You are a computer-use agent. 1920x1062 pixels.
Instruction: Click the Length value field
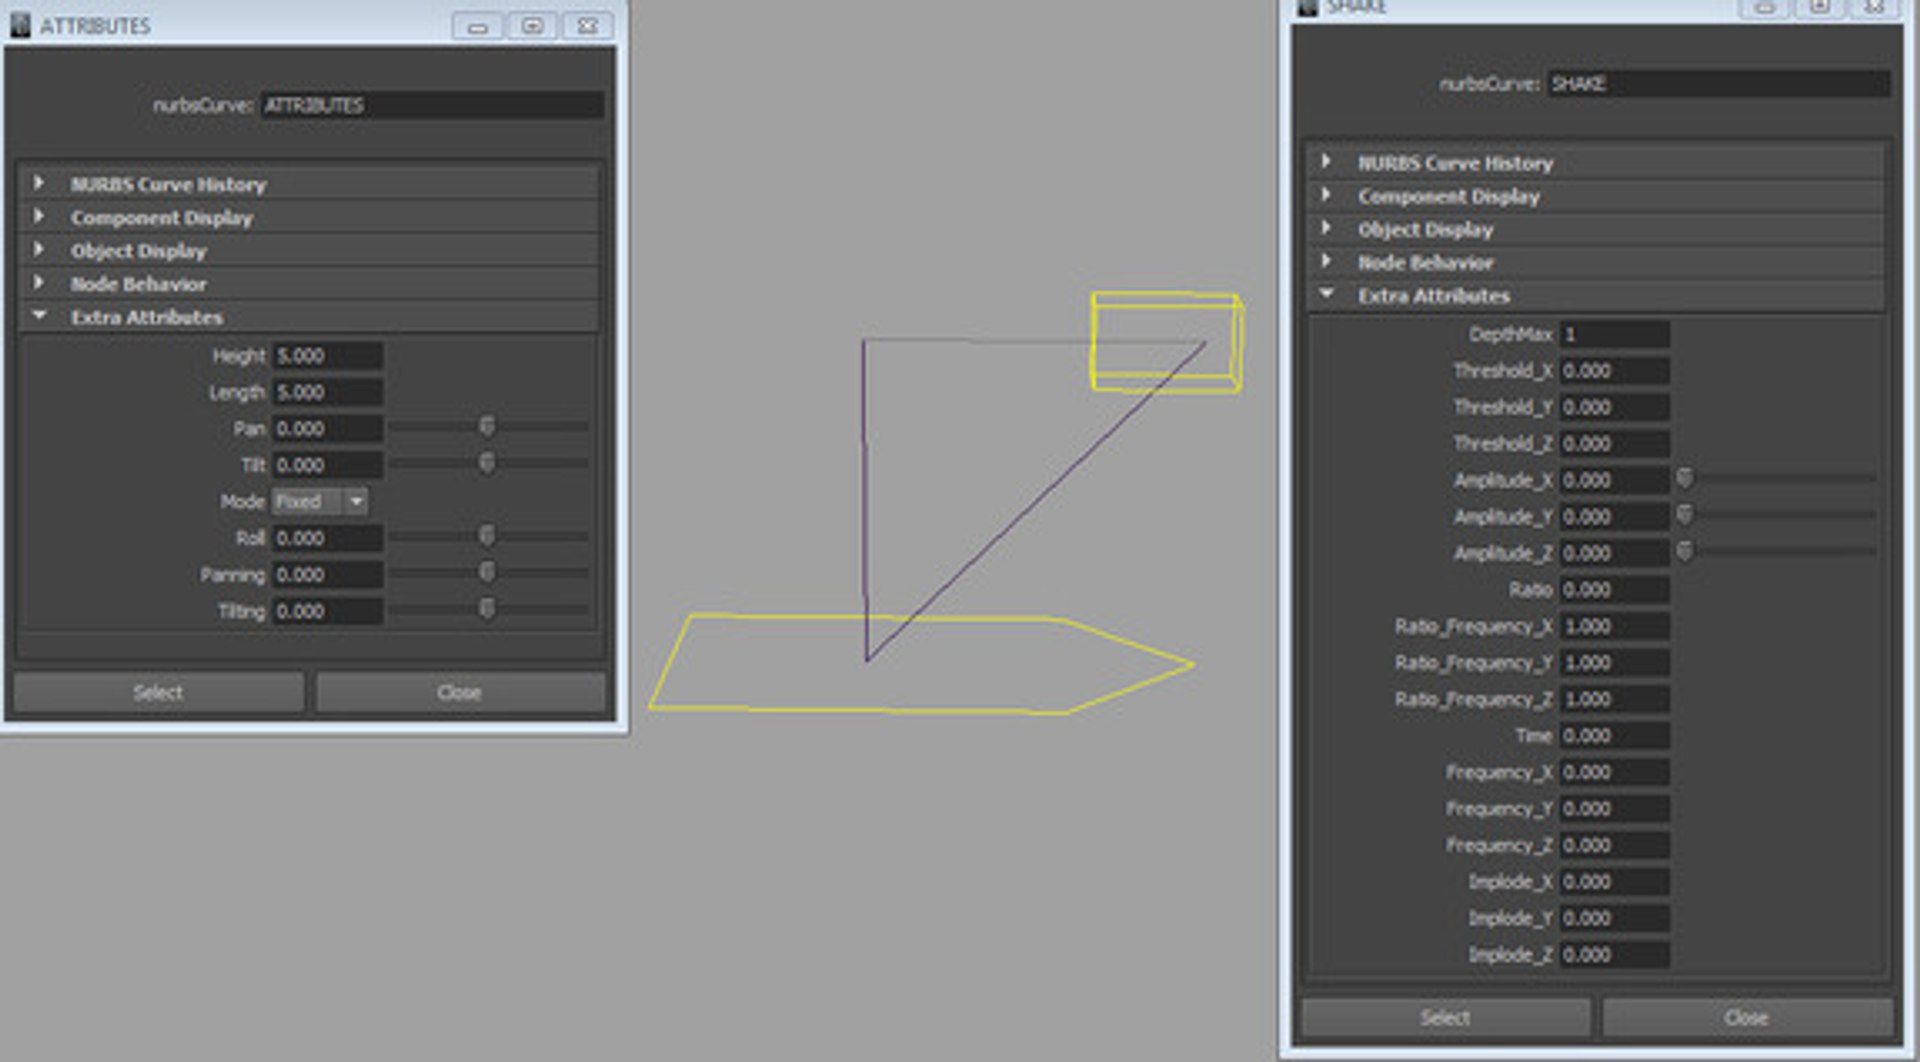[x=327, y=392]
